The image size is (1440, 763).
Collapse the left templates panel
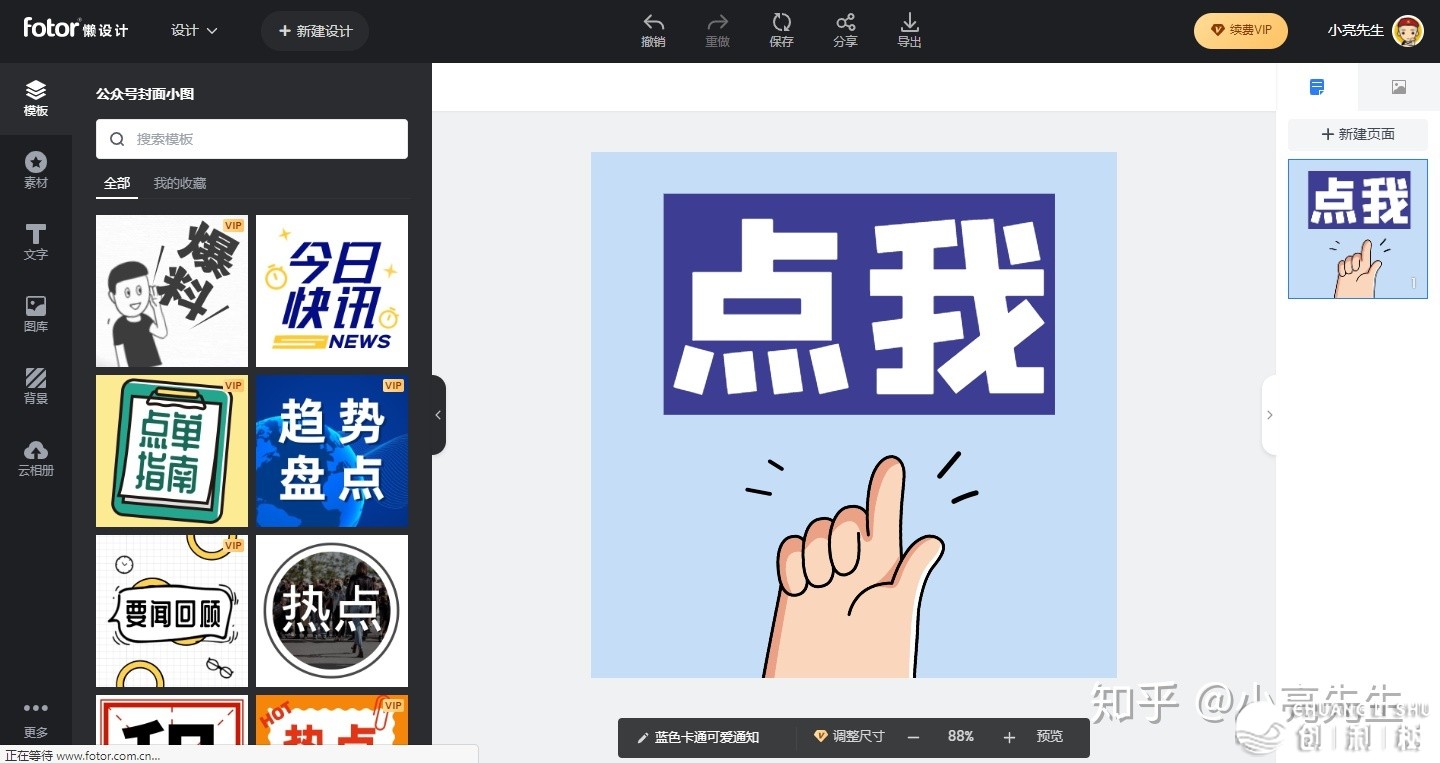(438, 415)
